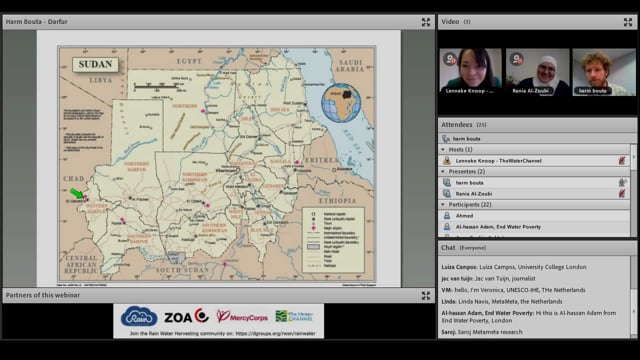Click the Rain logo
640x360 pixels.
coord(139,317)
